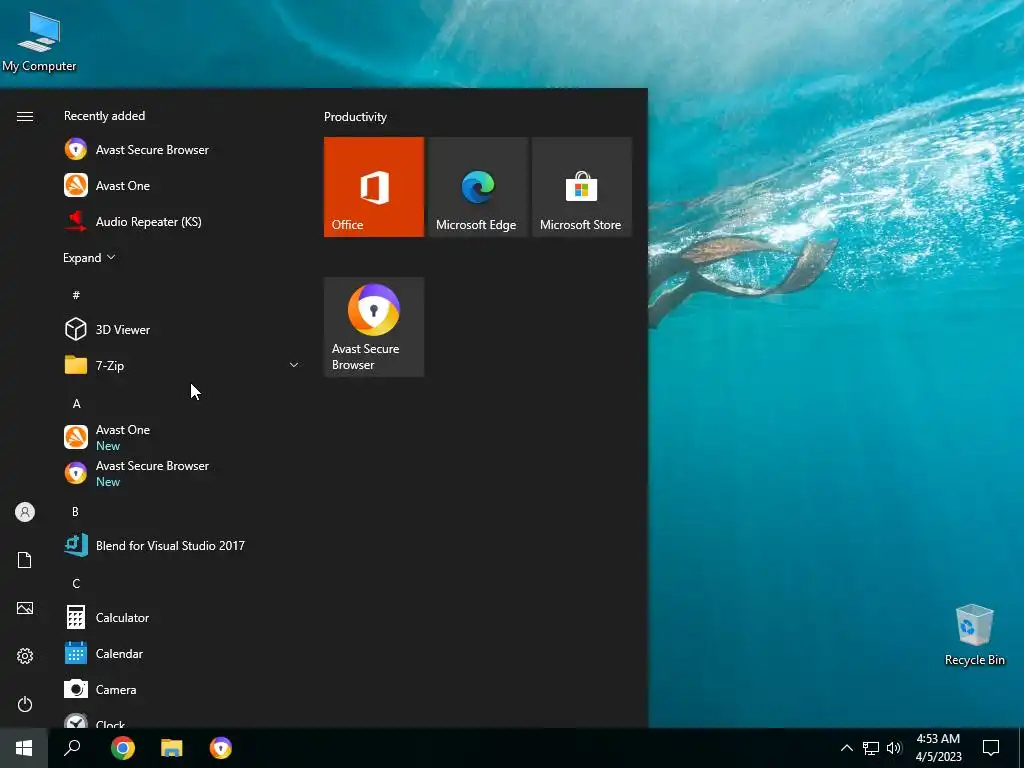Image resolution: width=1024 pixels, height=768 pixels.
Task: Open the Calendar app
Action: coord(181,653)
